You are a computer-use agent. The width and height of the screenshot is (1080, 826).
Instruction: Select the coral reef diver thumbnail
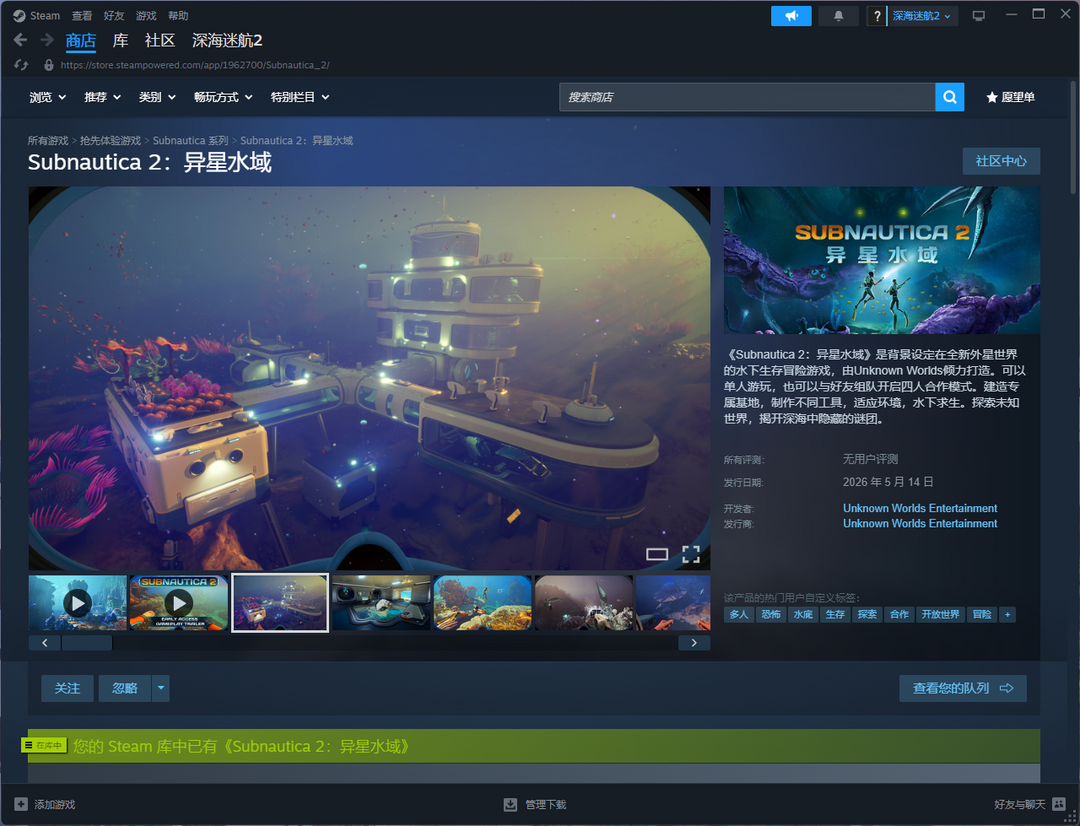coord(482,603)
